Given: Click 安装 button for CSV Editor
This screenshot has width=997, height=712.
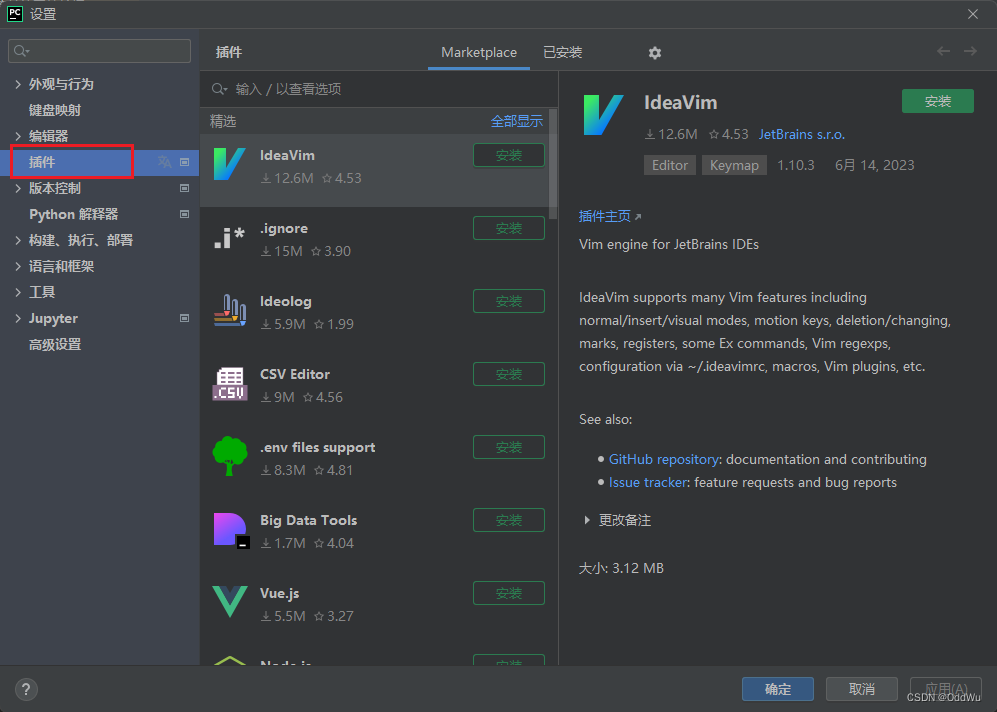Looking at the screenshot, I should click(509, 374).
